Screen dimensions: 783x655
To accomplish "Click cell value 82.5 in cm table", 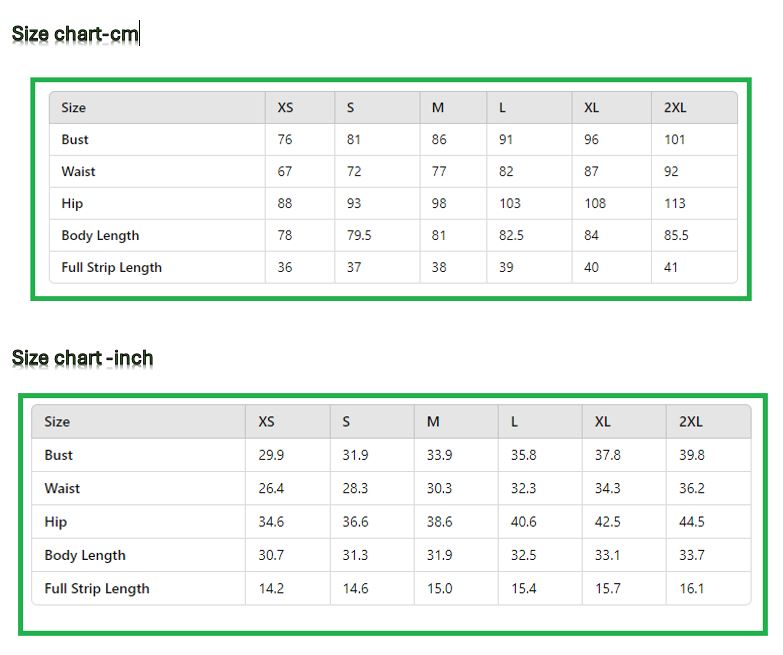I will pyautogui.click(x=511, y=236).
